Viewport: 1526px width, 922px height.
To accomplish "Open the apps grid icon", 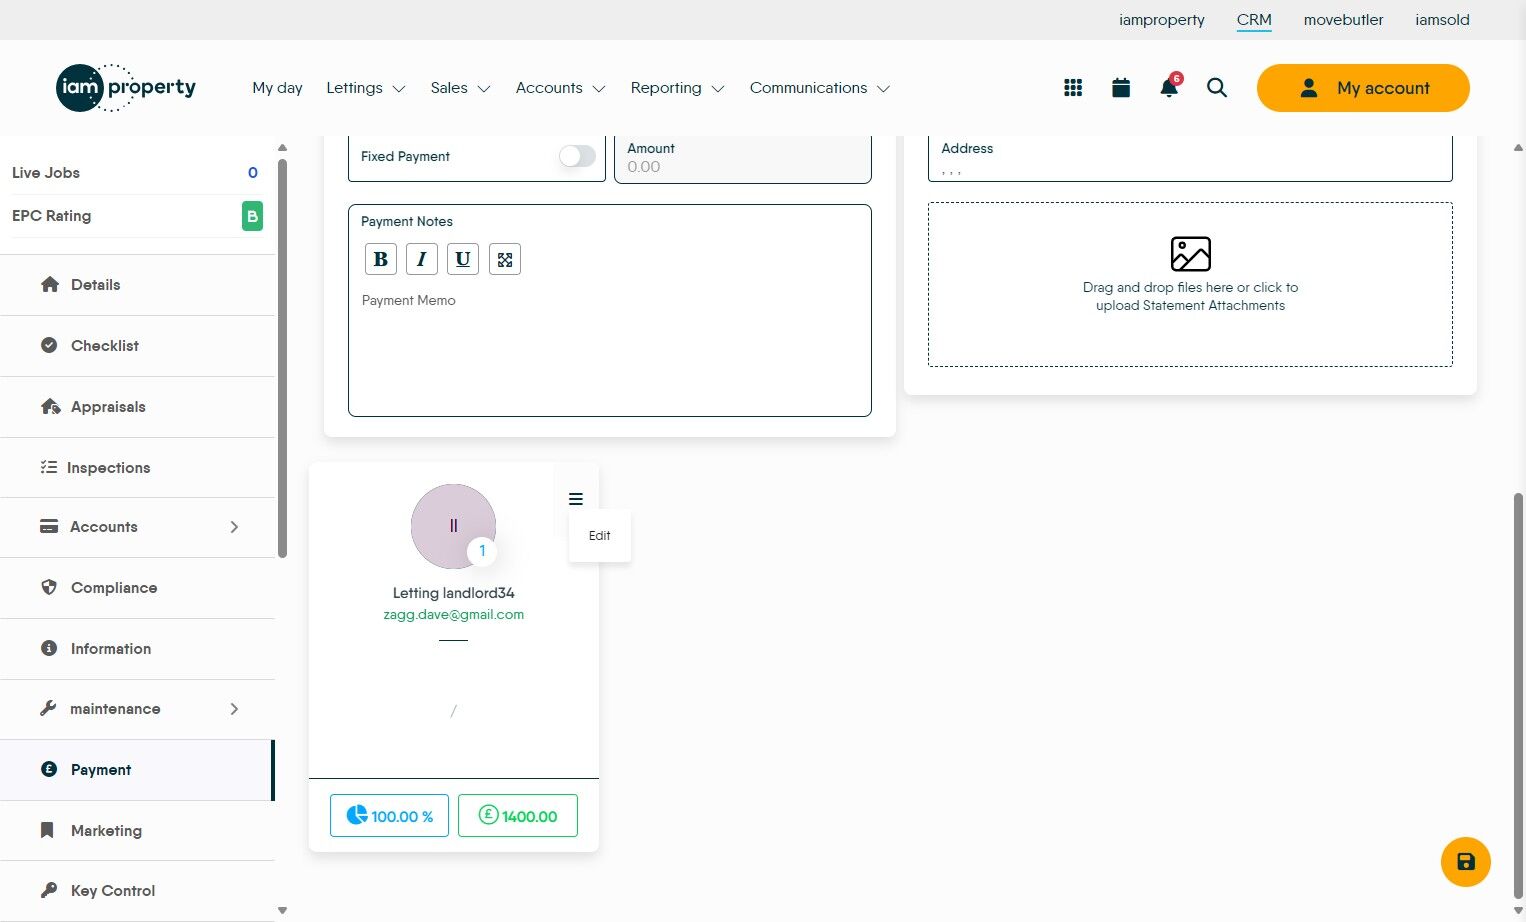I will [1073, 88].
